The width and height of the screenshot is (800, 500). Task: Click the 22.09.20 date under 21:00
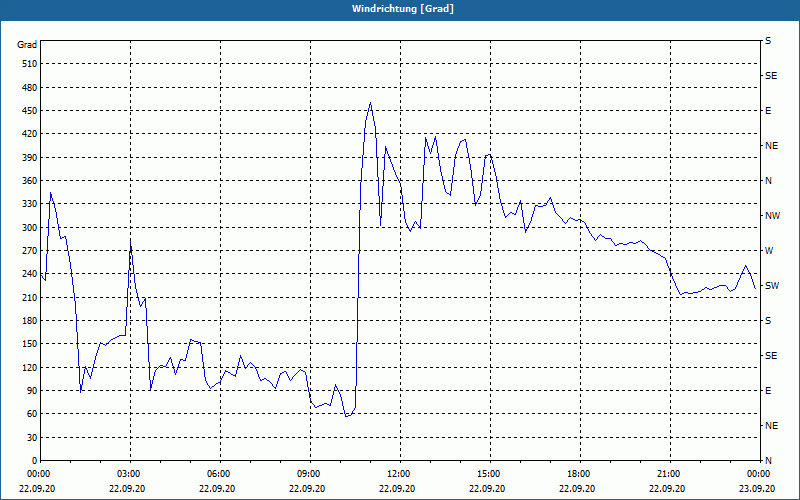(x=667, y=489)
